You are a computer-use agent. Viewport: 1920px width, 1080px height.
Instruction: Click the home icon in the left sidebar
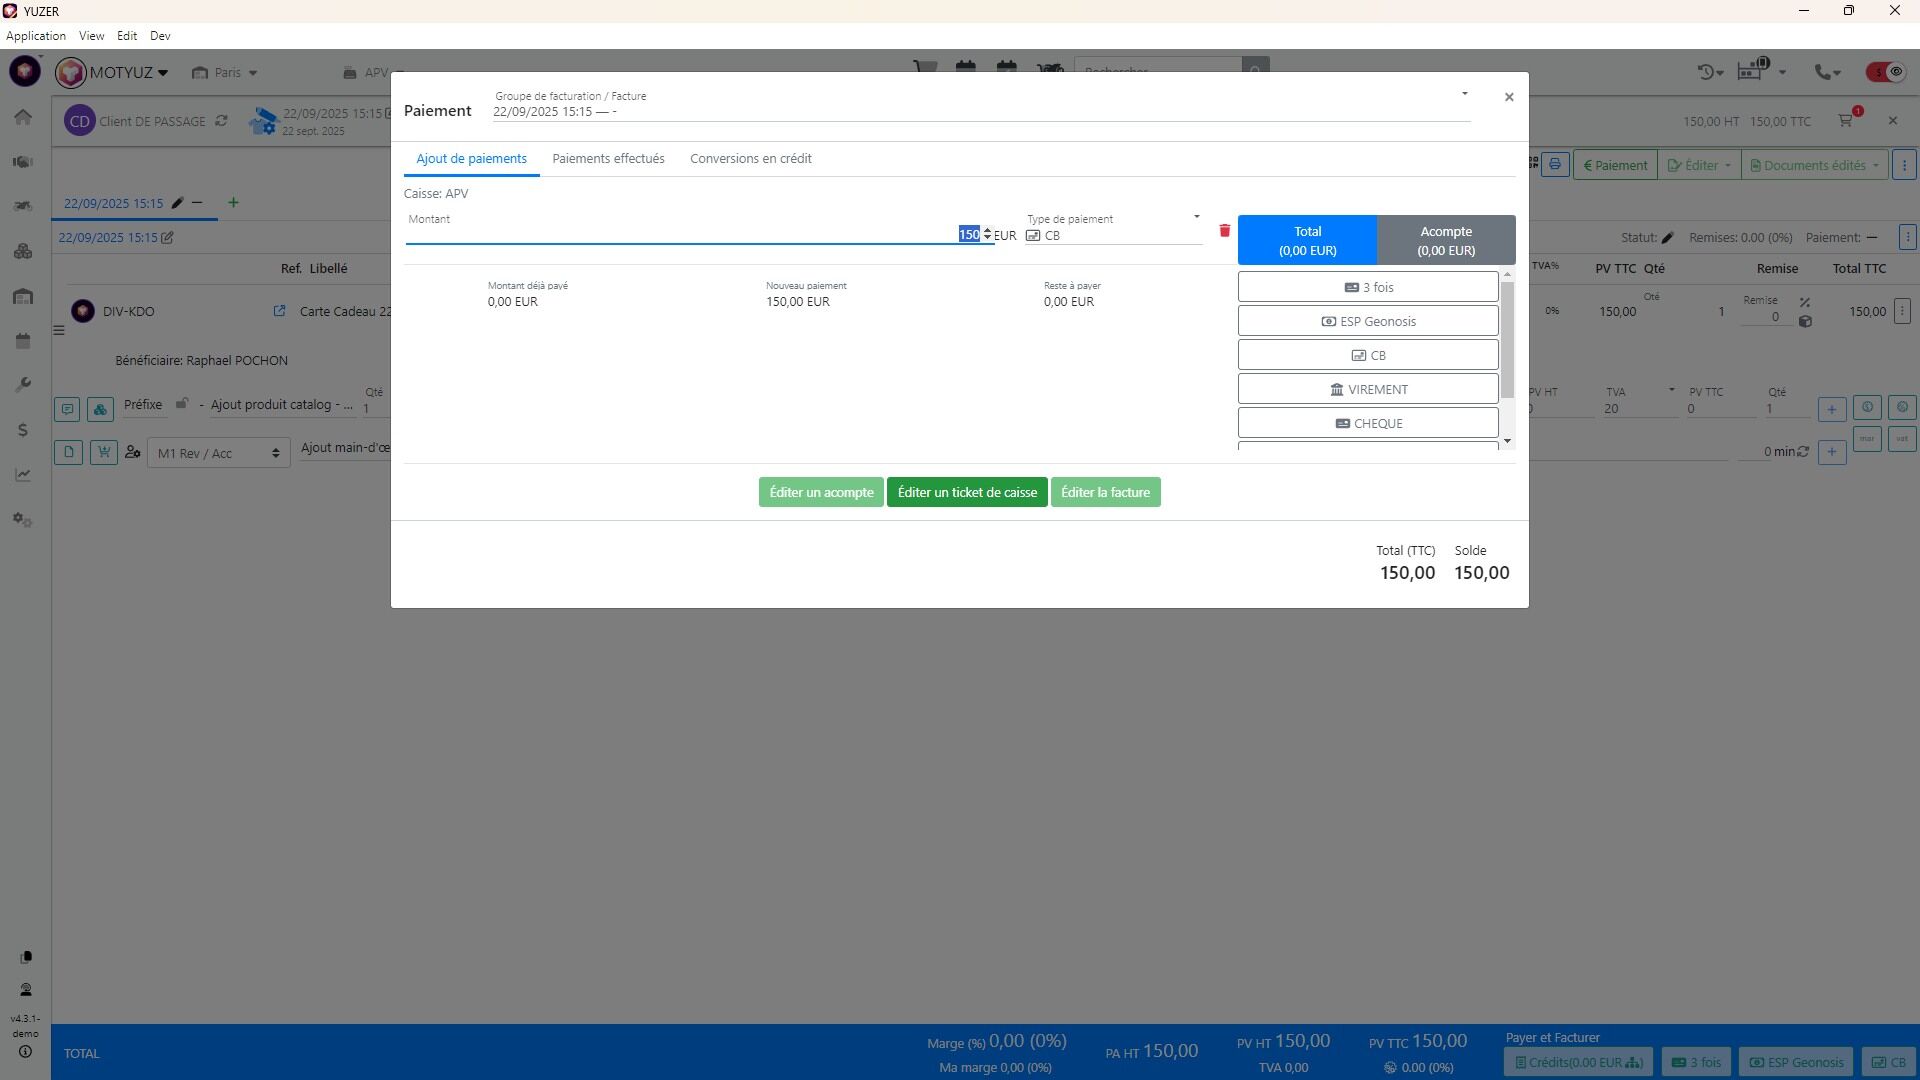23,117
